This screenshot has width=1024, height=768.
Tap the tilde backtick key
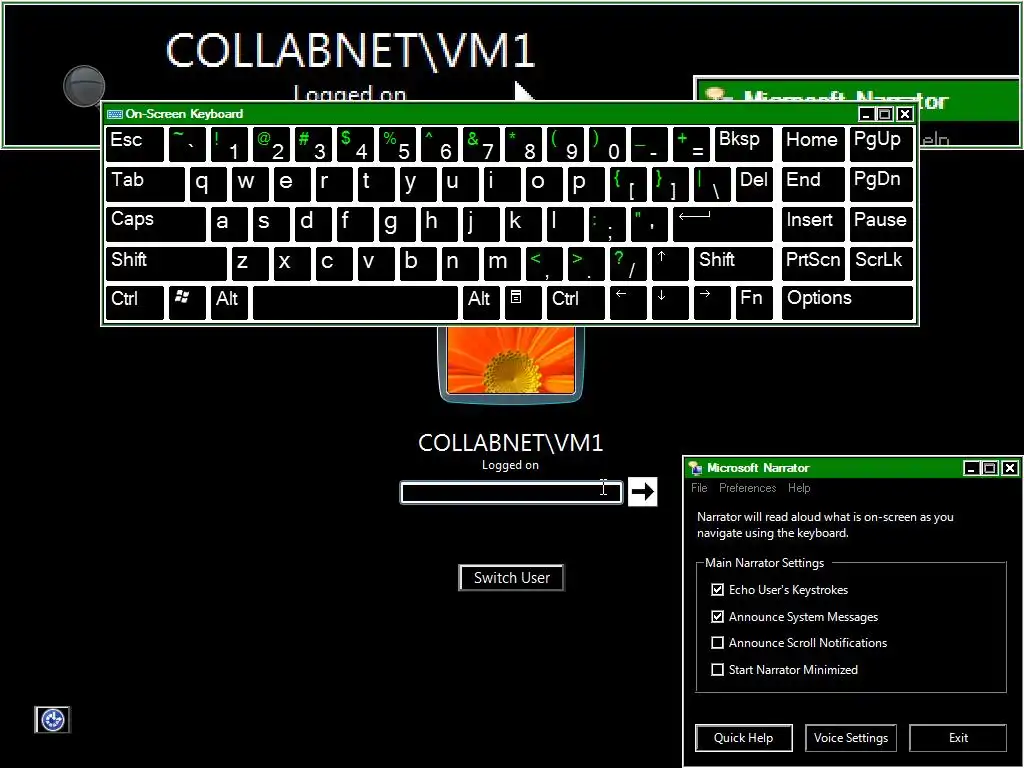point(187,144)
